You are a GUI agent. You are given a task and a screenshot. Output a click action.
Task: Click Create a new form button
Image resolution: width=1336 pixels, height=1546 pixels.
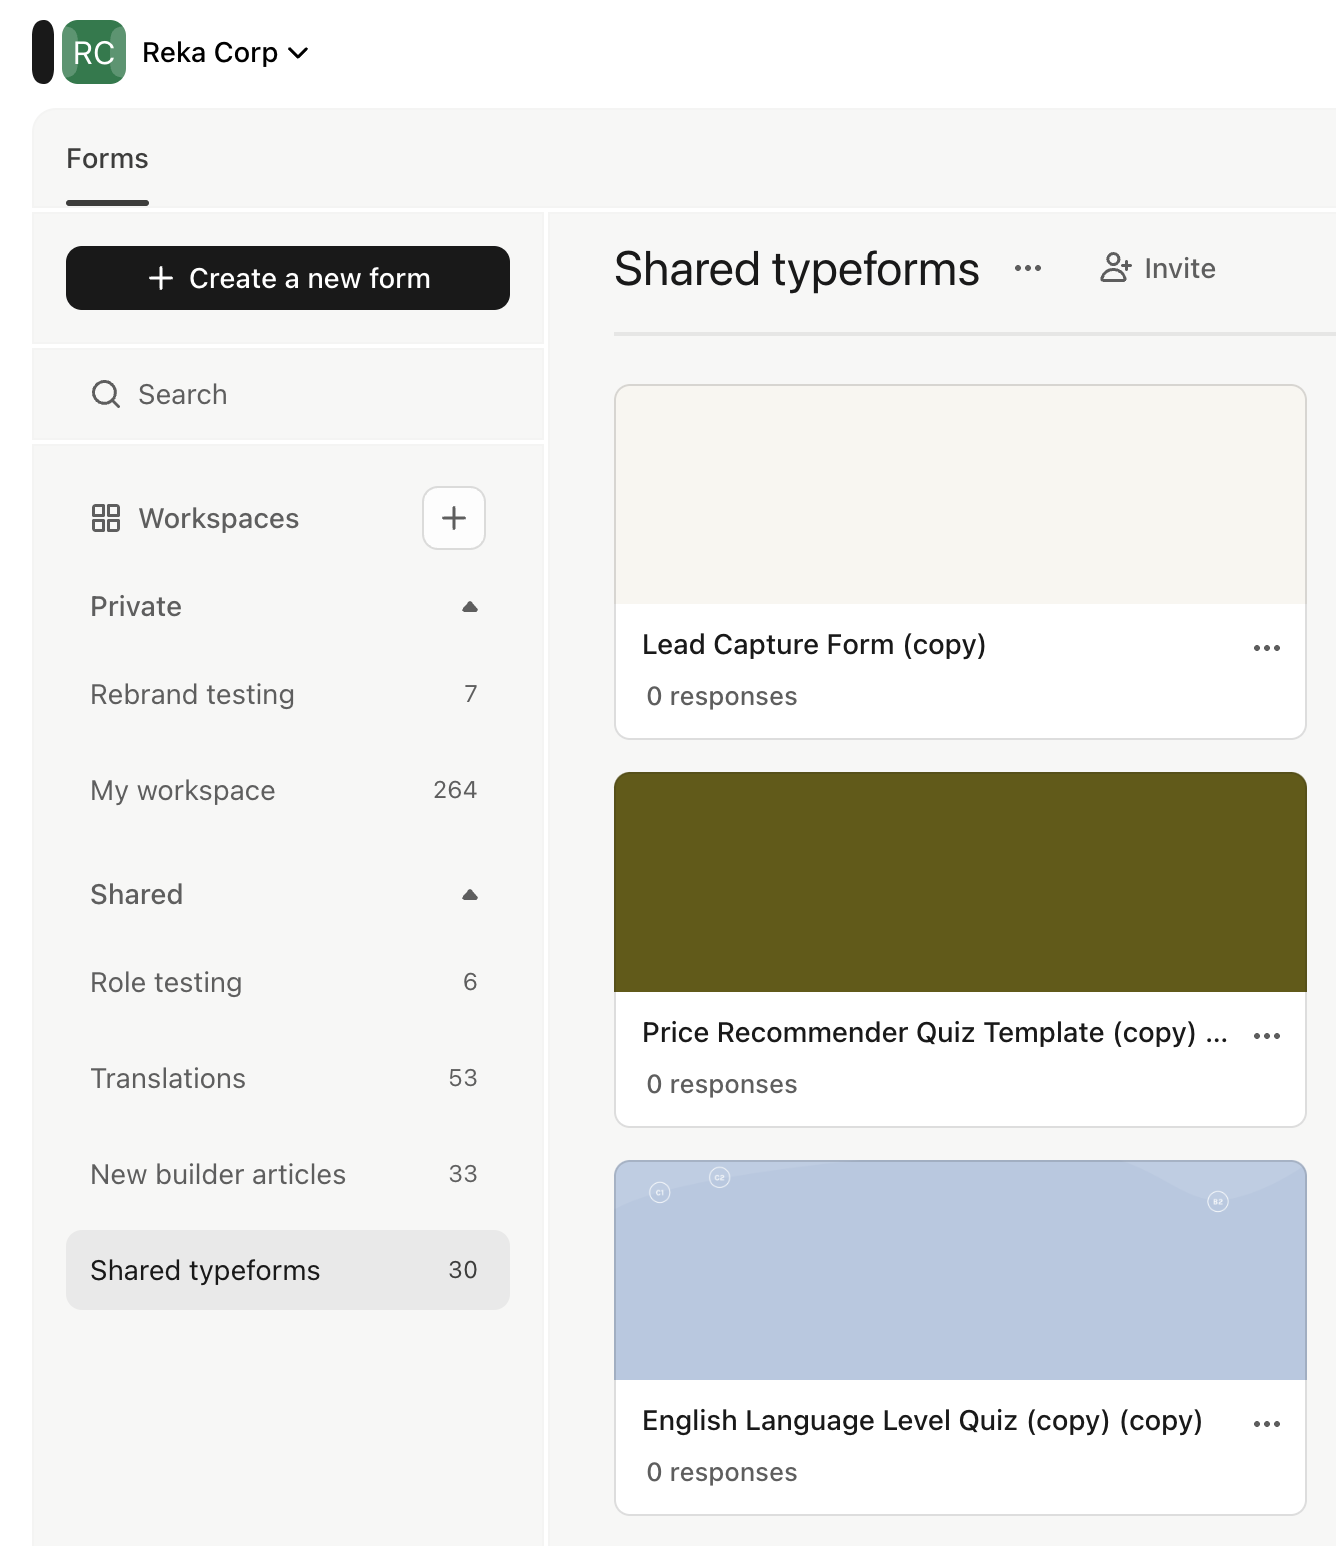tap(288, 278)
